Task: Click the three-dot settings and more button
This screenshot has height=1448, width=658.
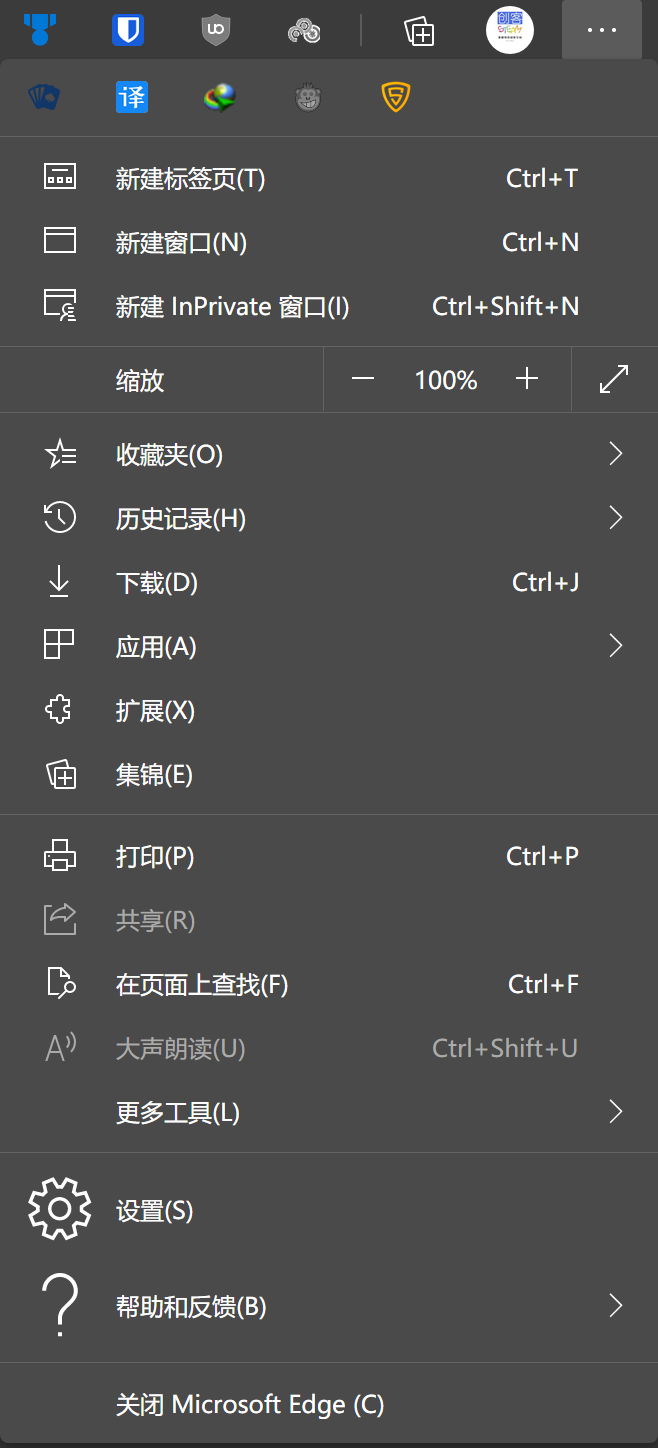Action: (x=602, y=30)
